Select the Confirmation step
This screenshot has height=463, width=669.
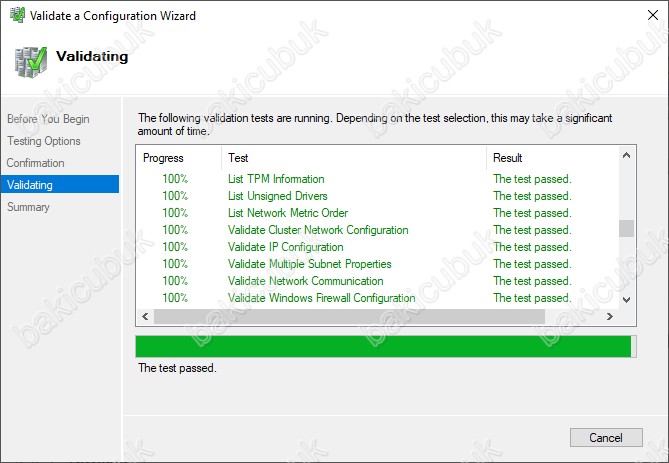35,163
